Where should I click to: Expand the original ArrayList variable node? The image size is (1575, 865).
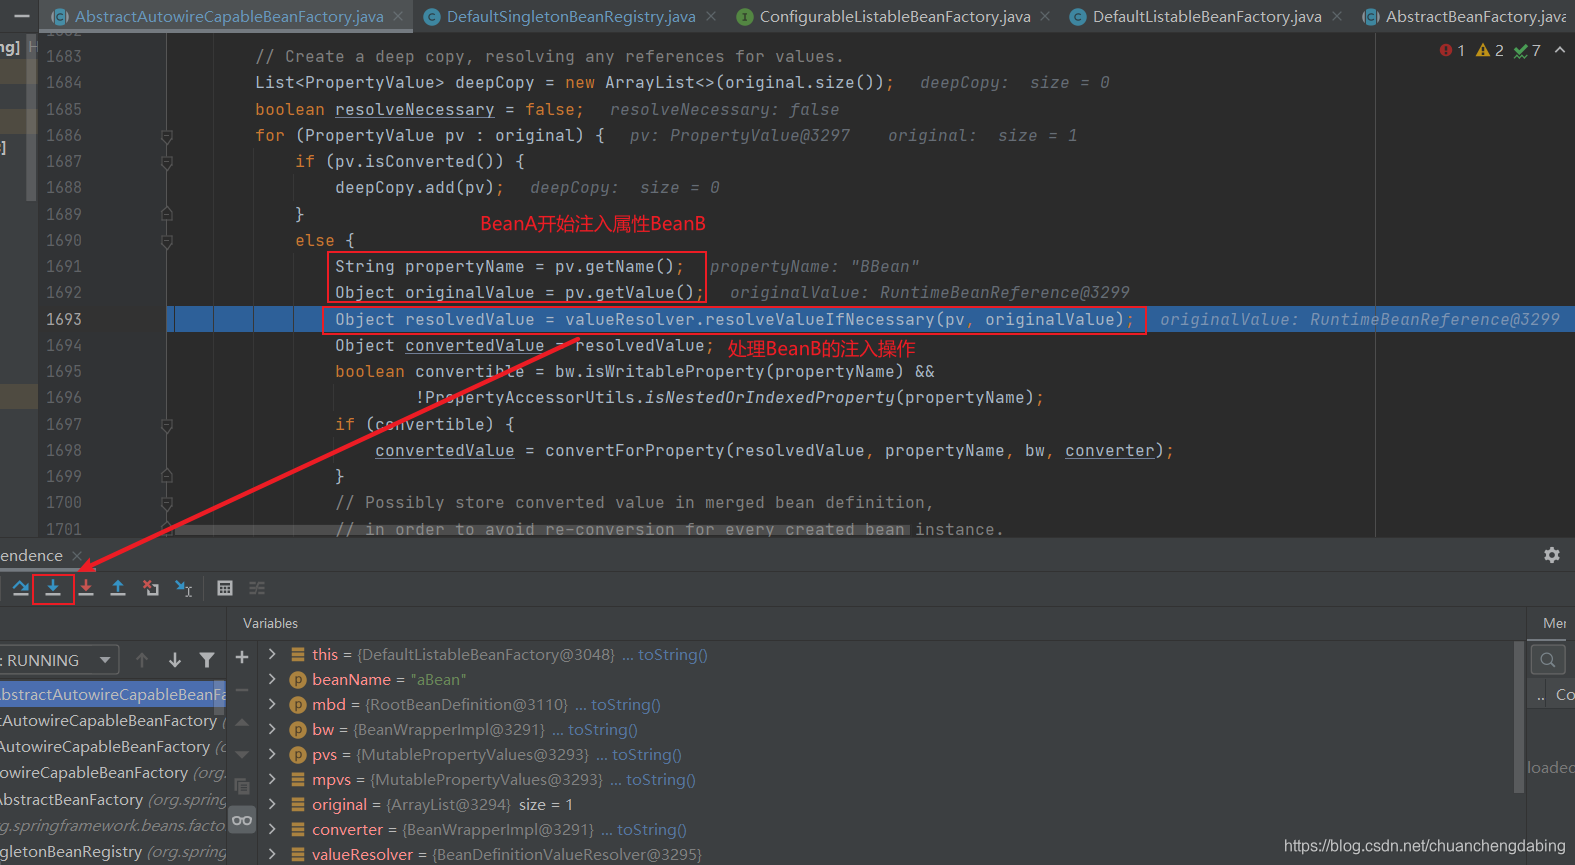(272, 804)
